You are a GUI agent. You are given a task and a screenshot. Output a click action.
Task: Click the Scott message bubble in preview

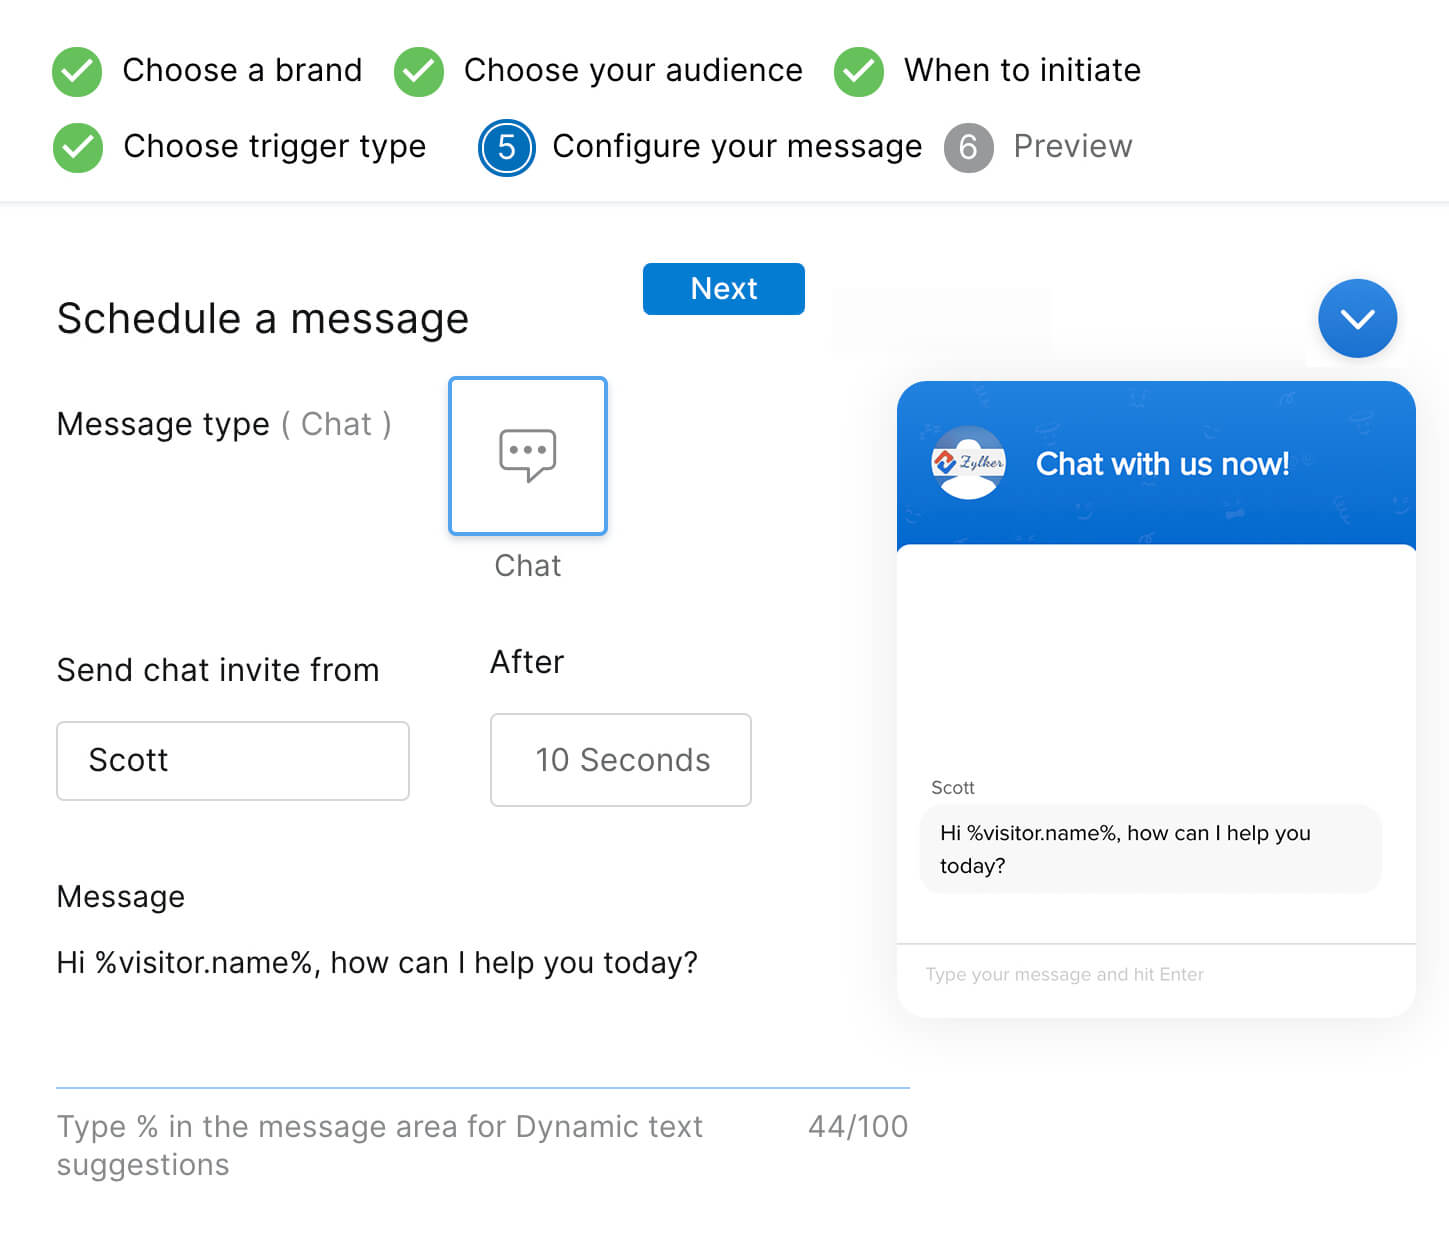tap(1150, 849)
